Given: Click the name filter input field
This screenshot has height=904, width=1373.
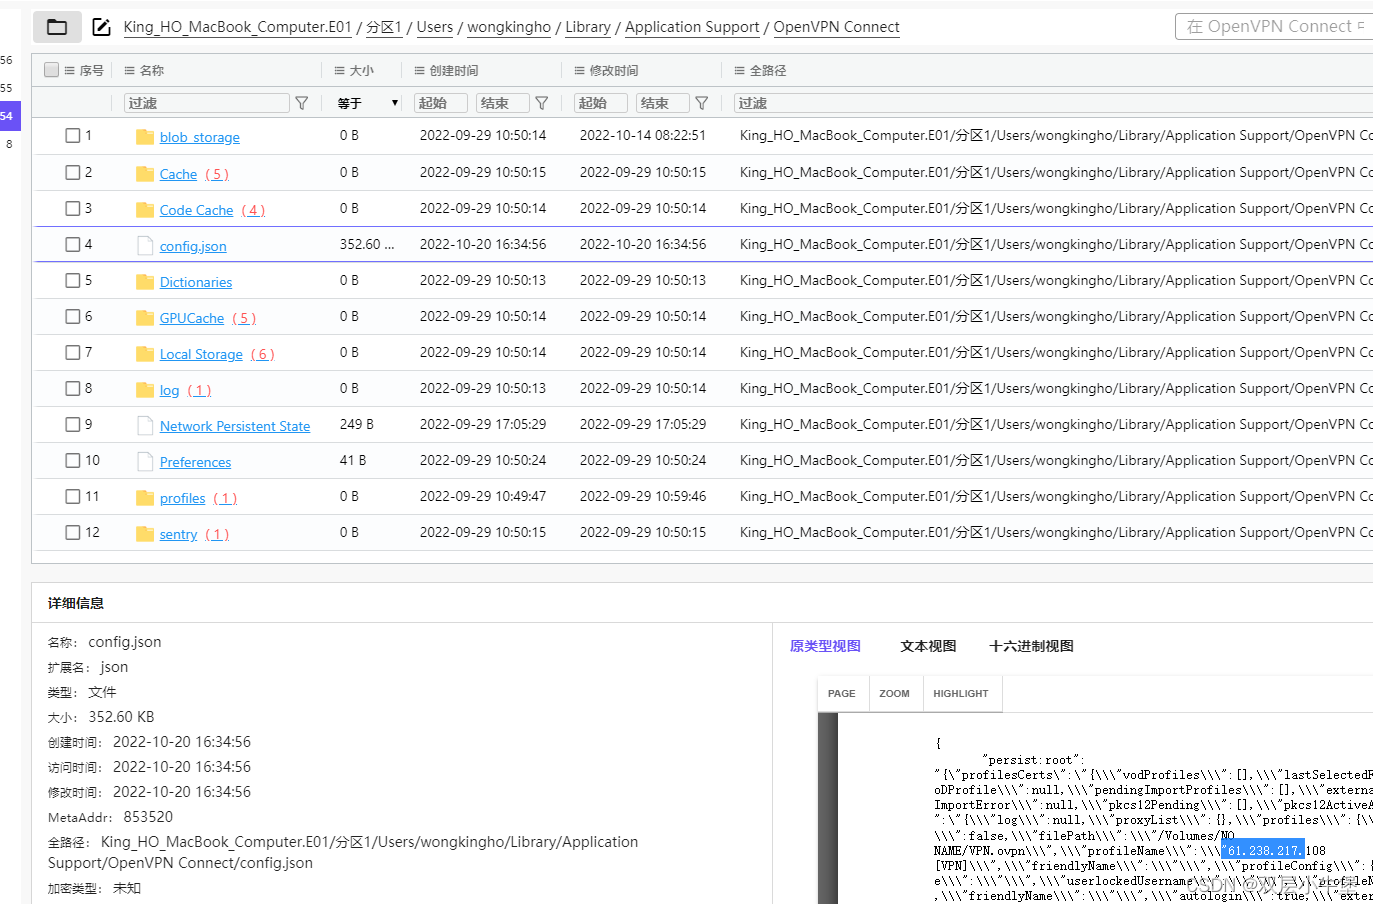Looking at the screenshot, I should point(207,103).
